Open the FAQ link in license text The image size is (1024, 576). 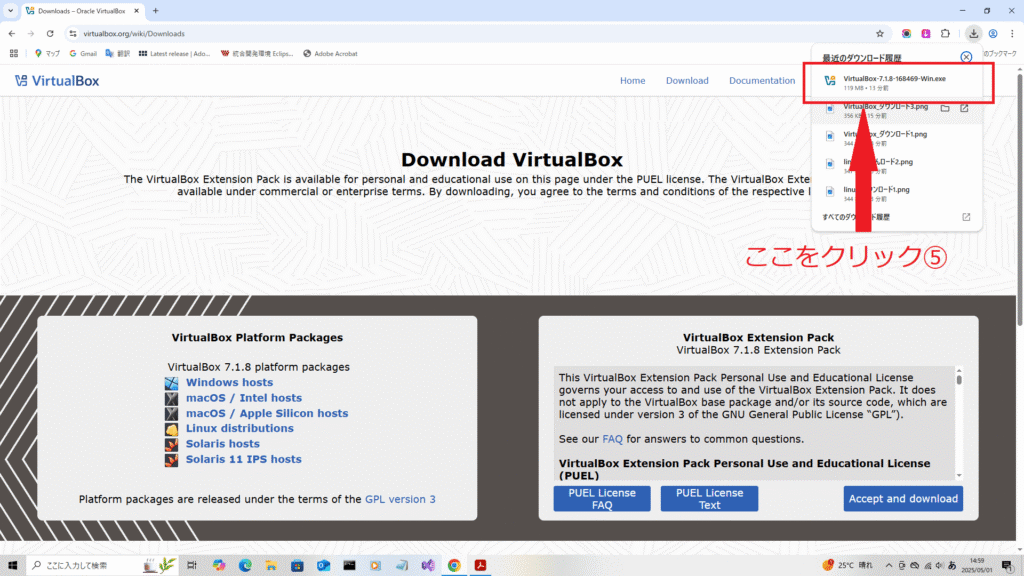(612, 439)
